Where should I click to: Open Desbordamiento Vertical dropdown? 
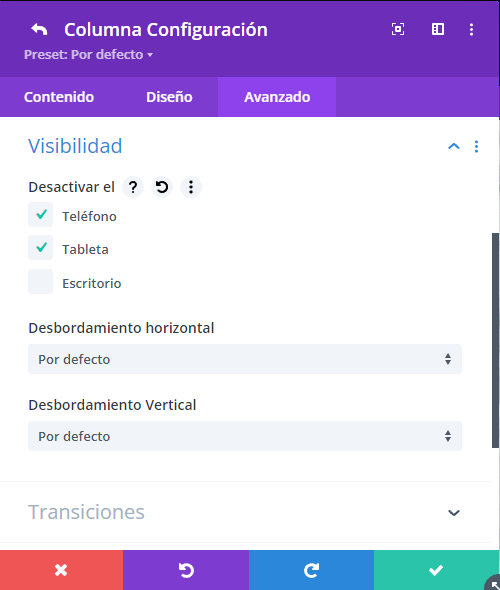[245, 436]
